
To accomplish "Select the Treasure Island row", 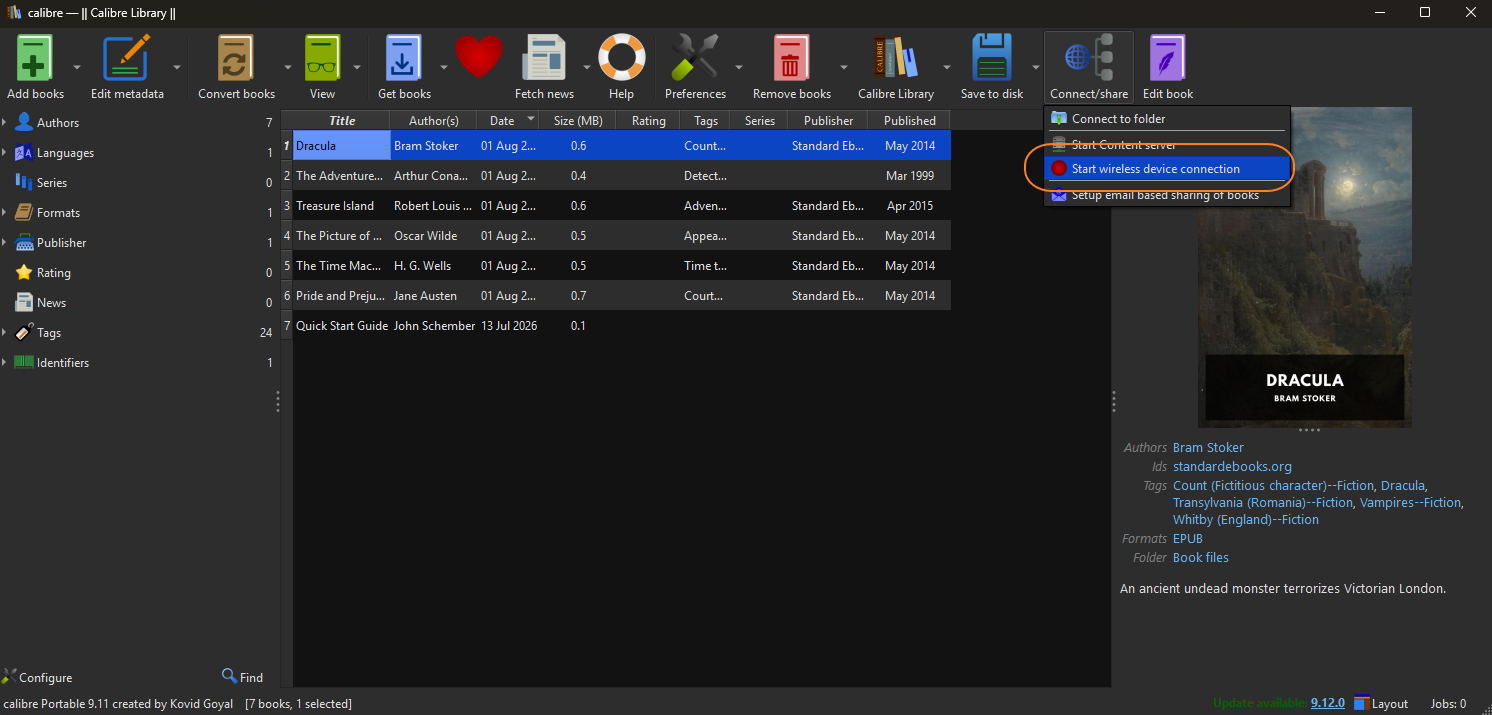I will pyautogui.click(x=616, y=205).
